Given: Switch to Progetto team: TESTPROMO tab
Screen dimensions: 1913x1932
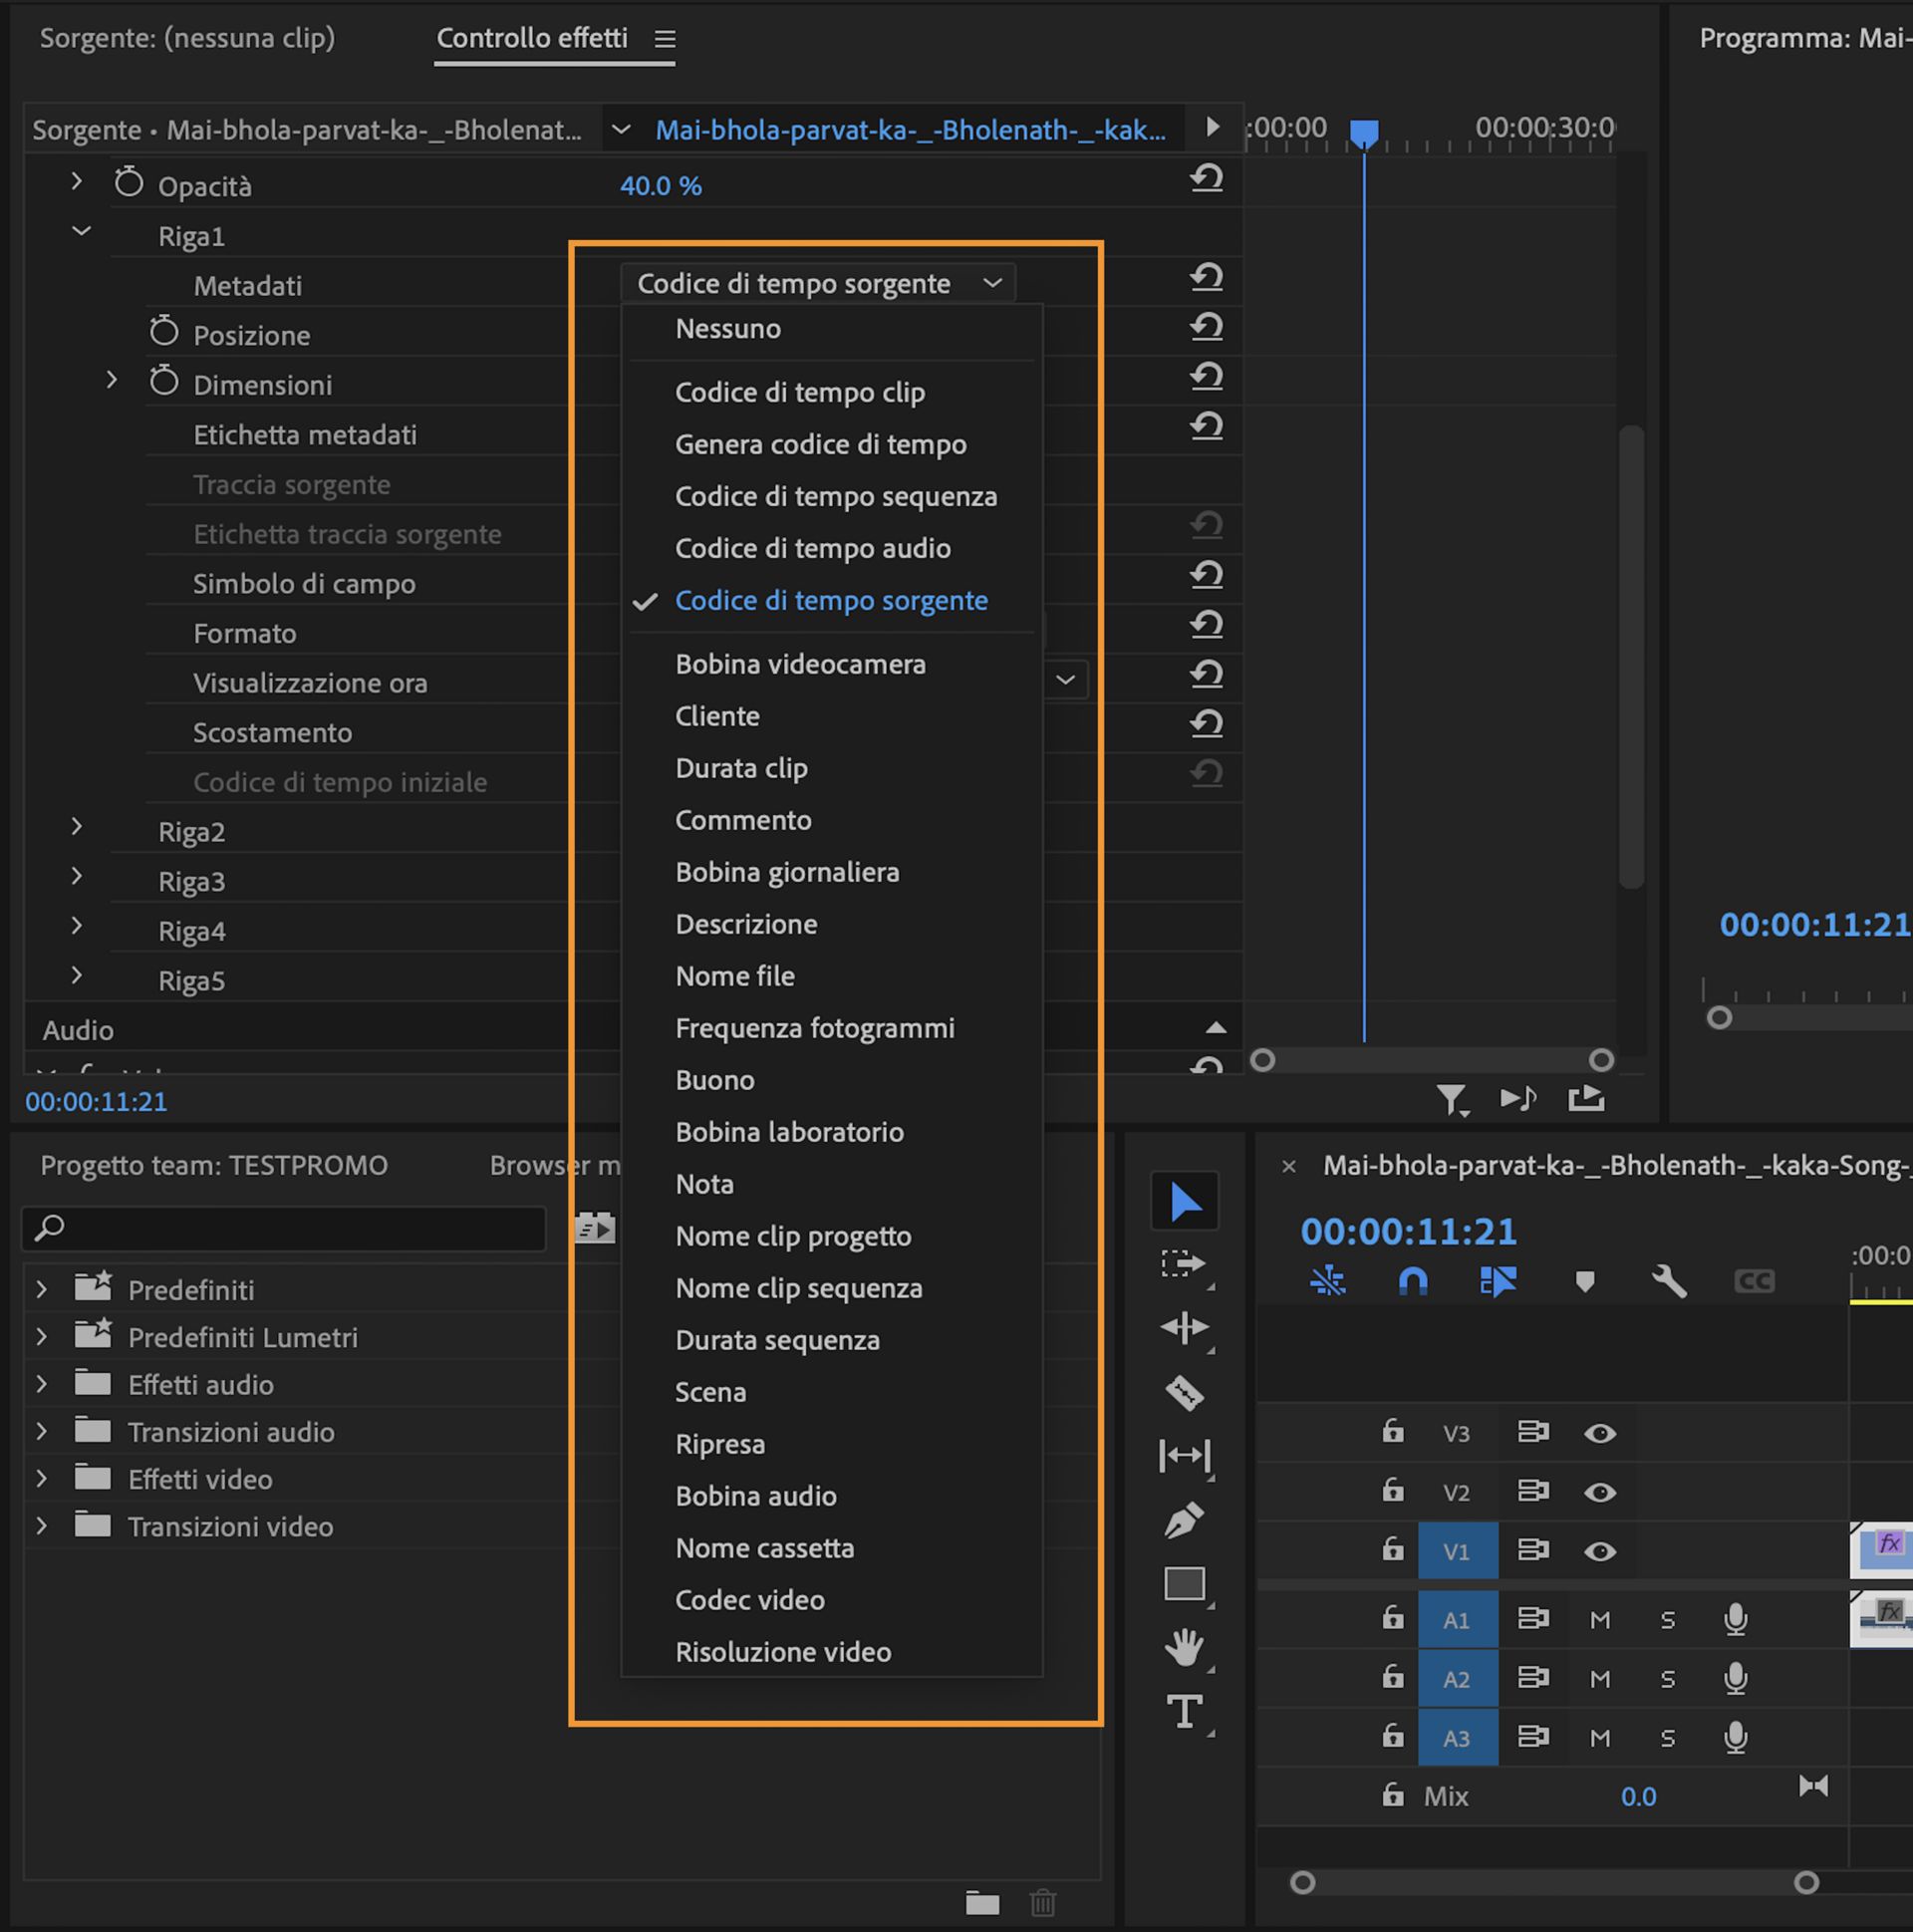Looking at the screenshot, I should click(x=214, y=1166).
